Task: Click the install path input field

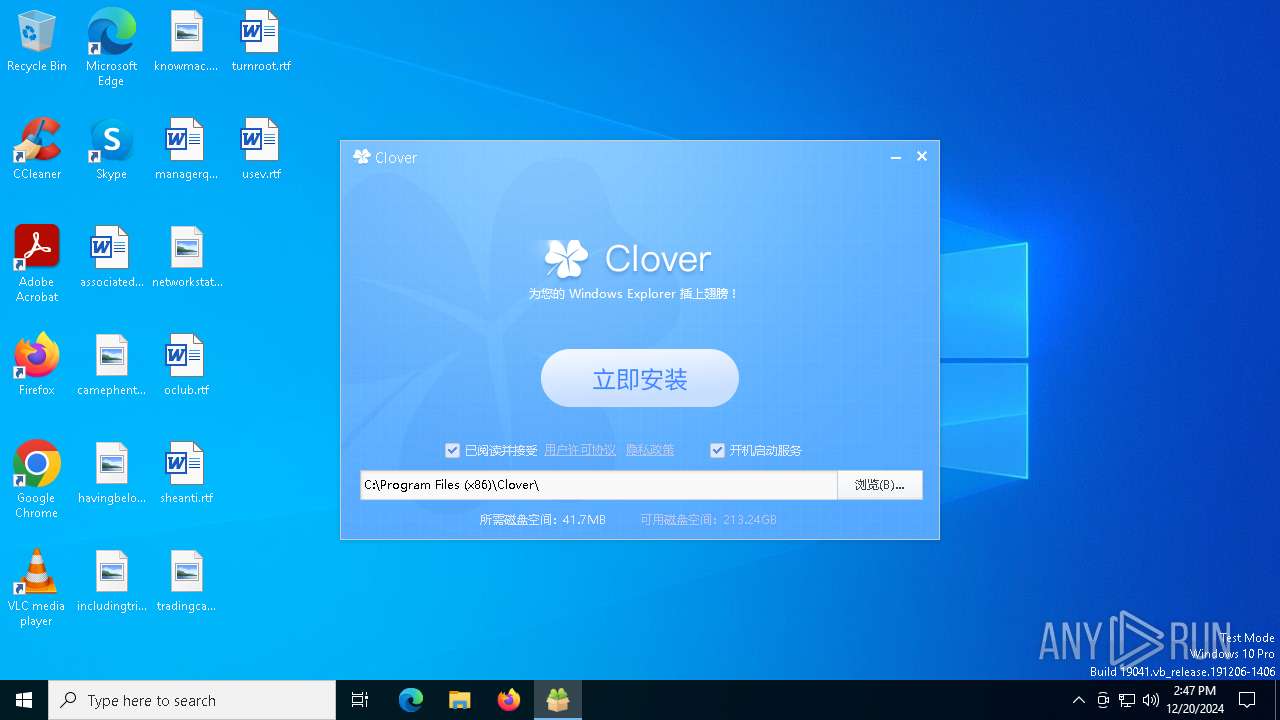Action: point(598,485)
